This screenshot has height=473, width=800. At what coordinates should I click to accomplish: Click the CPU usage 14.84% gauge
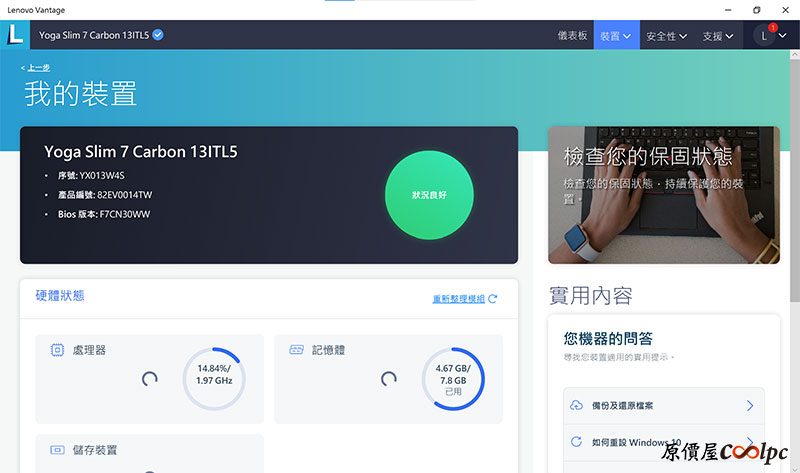tap(214, 379)
